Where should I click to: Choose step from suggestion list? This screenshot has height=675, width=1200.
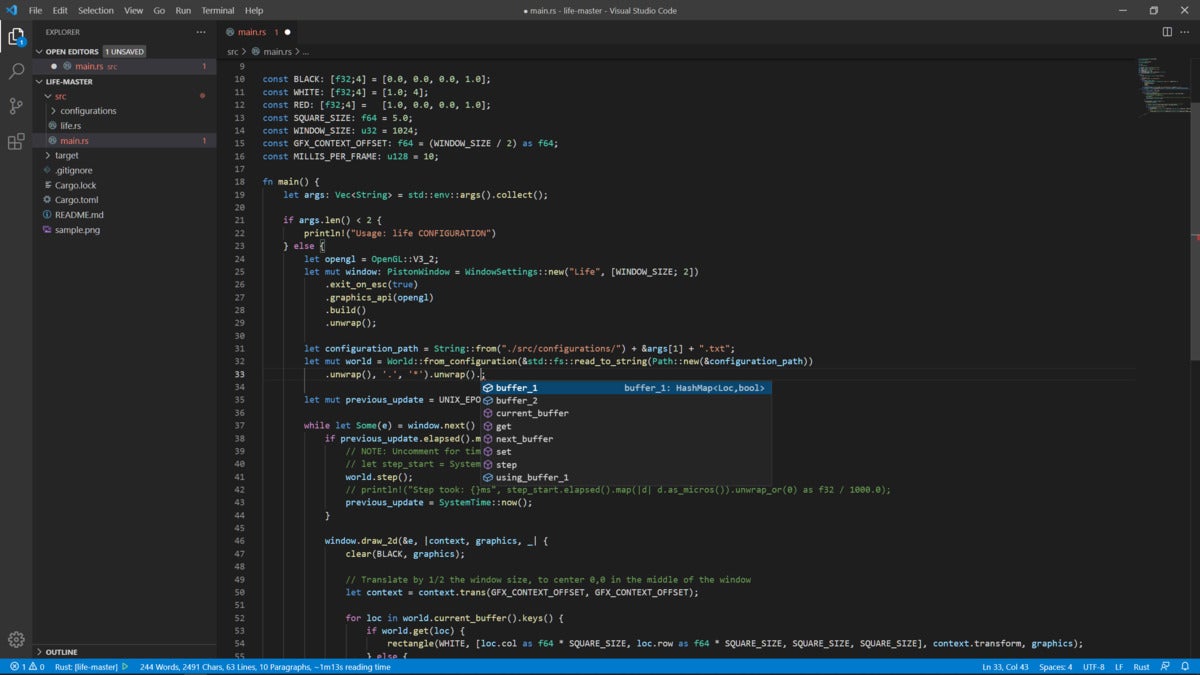[x=625, y=465]
